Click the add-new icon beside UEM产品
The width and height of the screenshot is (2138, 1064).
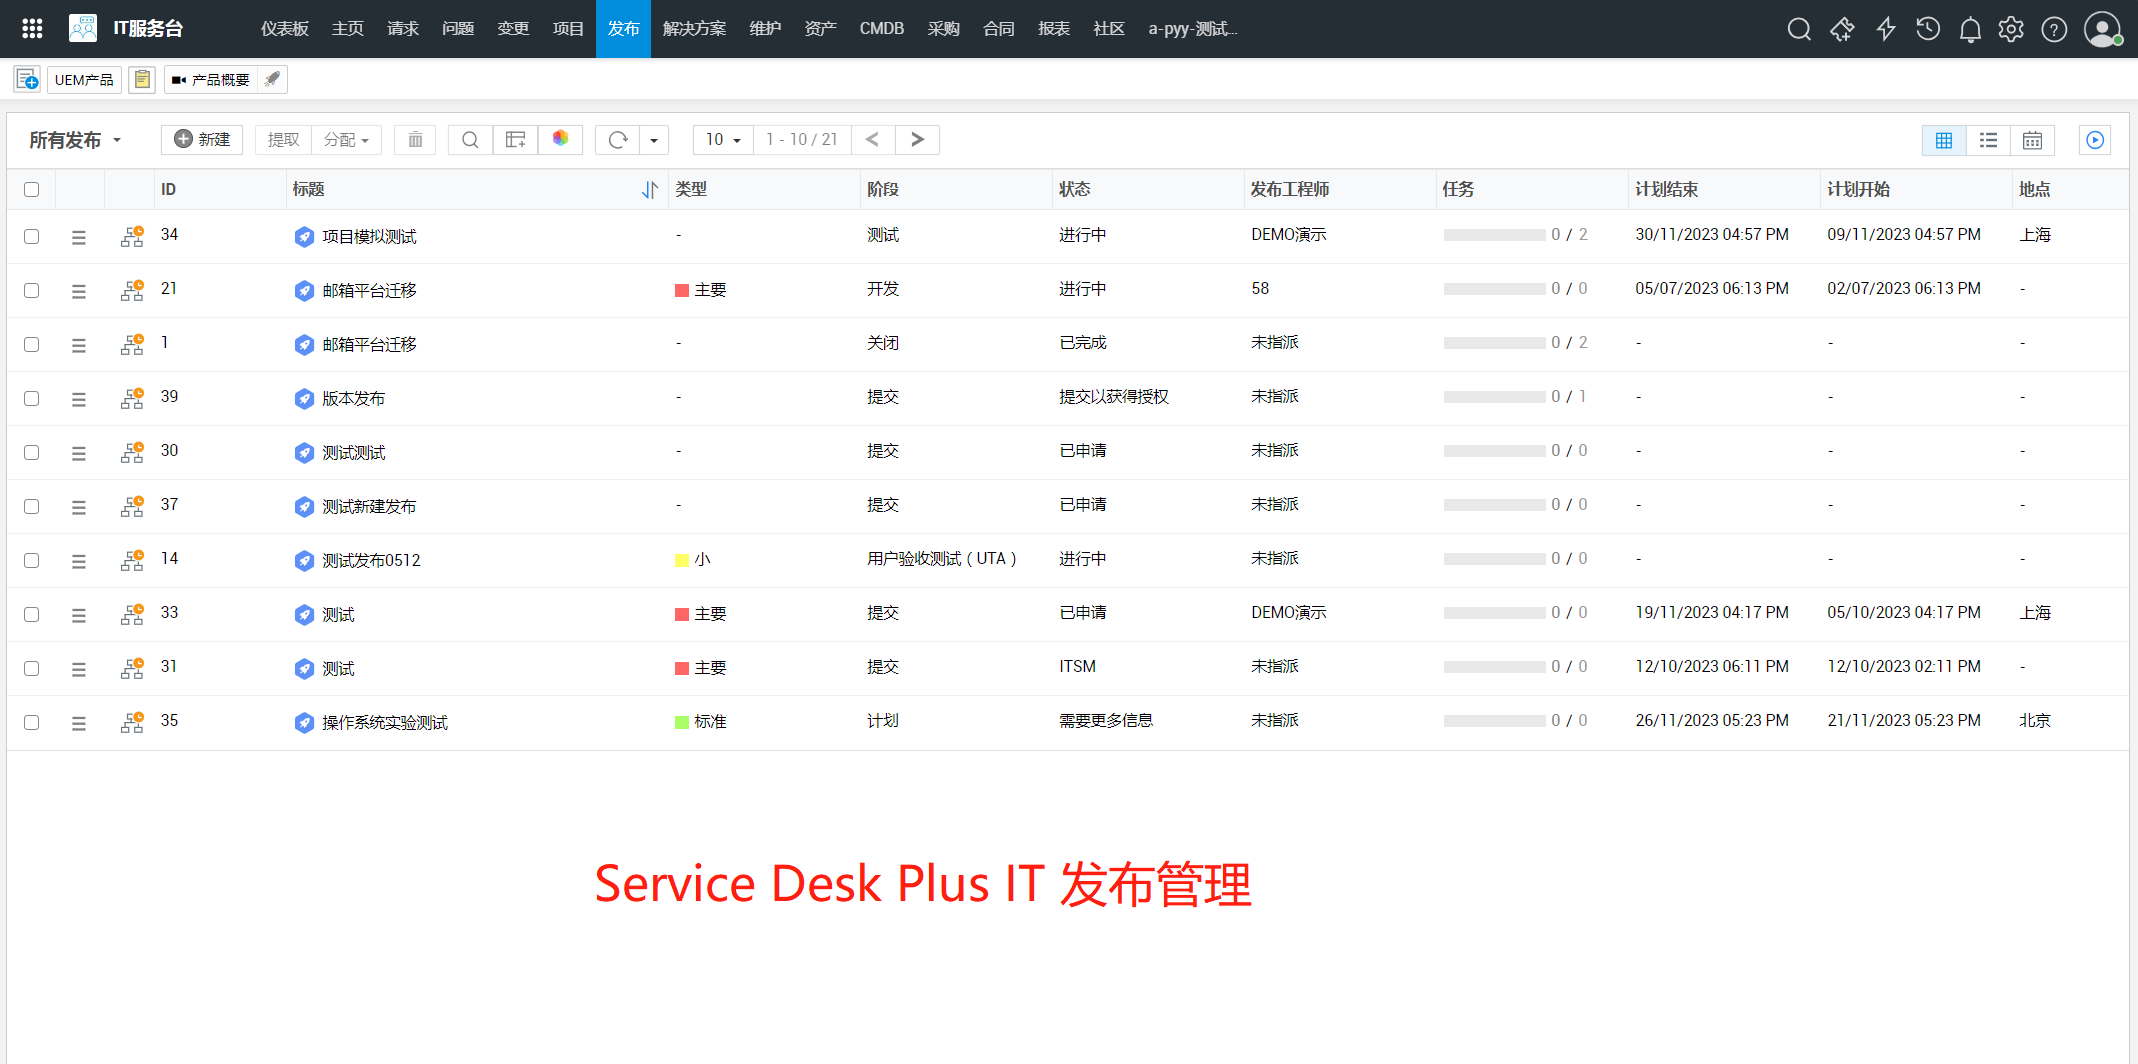[x=27, y=80]
